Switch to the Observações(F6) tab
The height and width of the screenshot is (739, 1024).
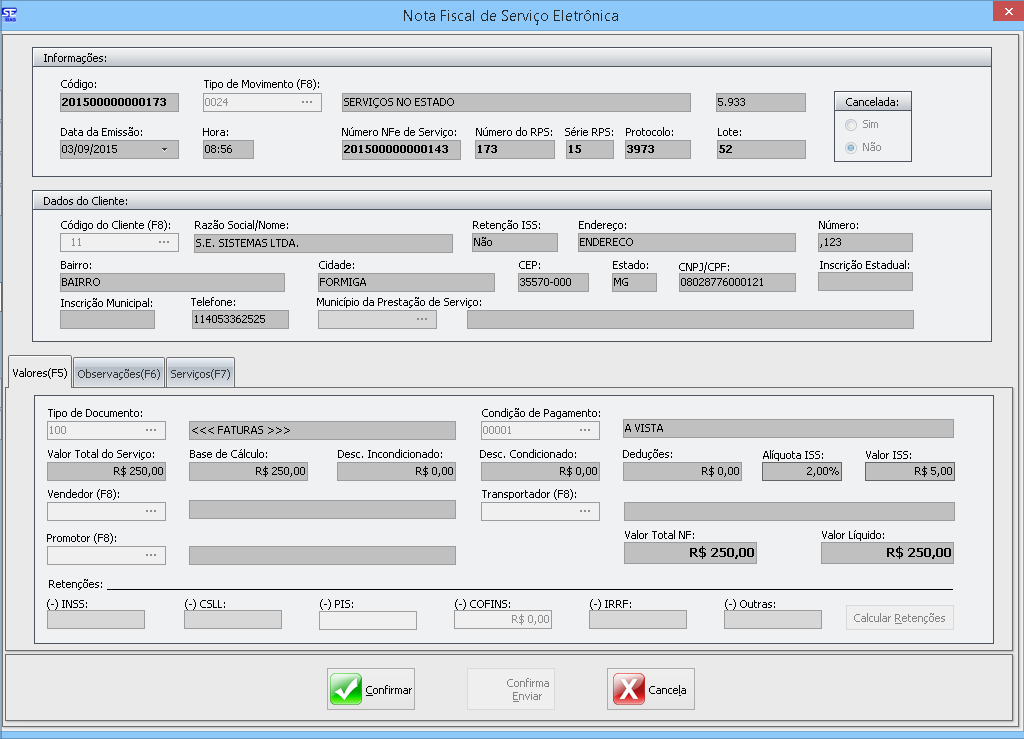119,373
